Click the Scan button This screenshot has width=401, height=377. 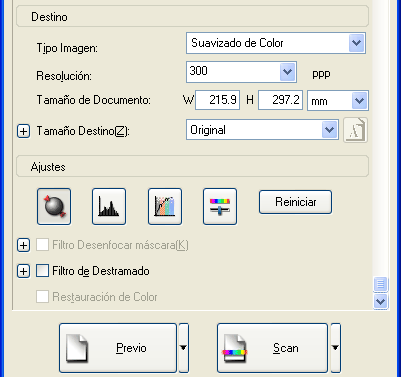pos(272,348)
